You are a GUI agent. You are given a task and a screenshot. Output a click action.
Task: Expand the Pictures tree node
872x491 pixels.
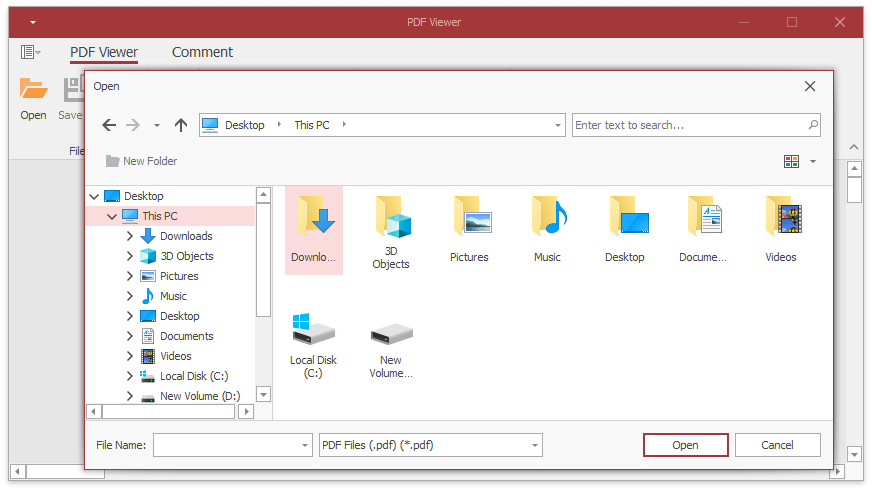click(x=130, y=276)
